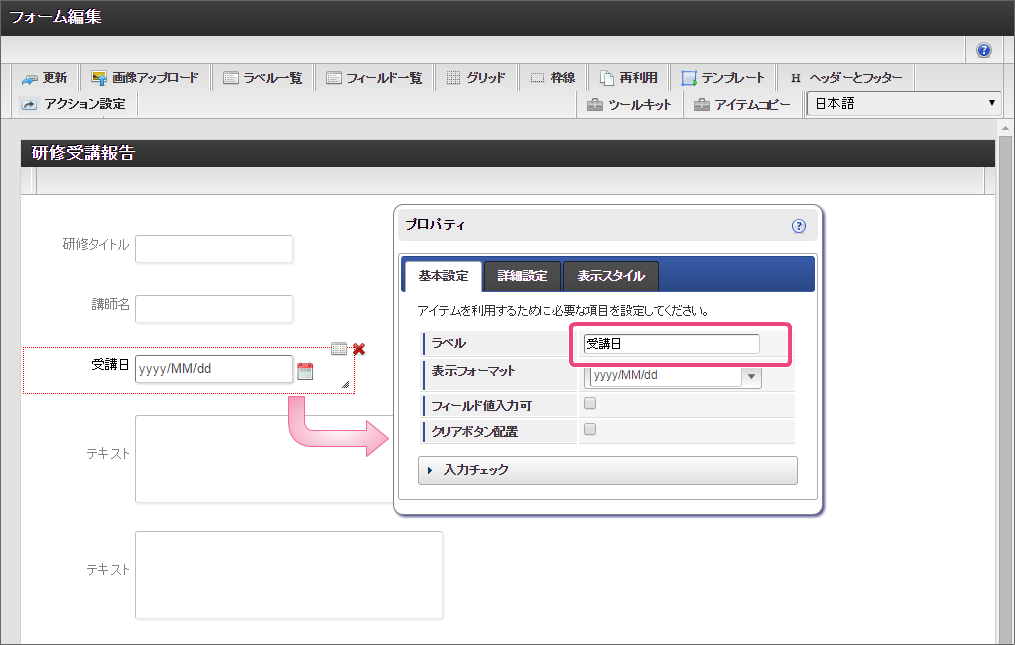Select the 講師名 label
Viewport: 1015px width, 645px height.
(x=110, y=304)
